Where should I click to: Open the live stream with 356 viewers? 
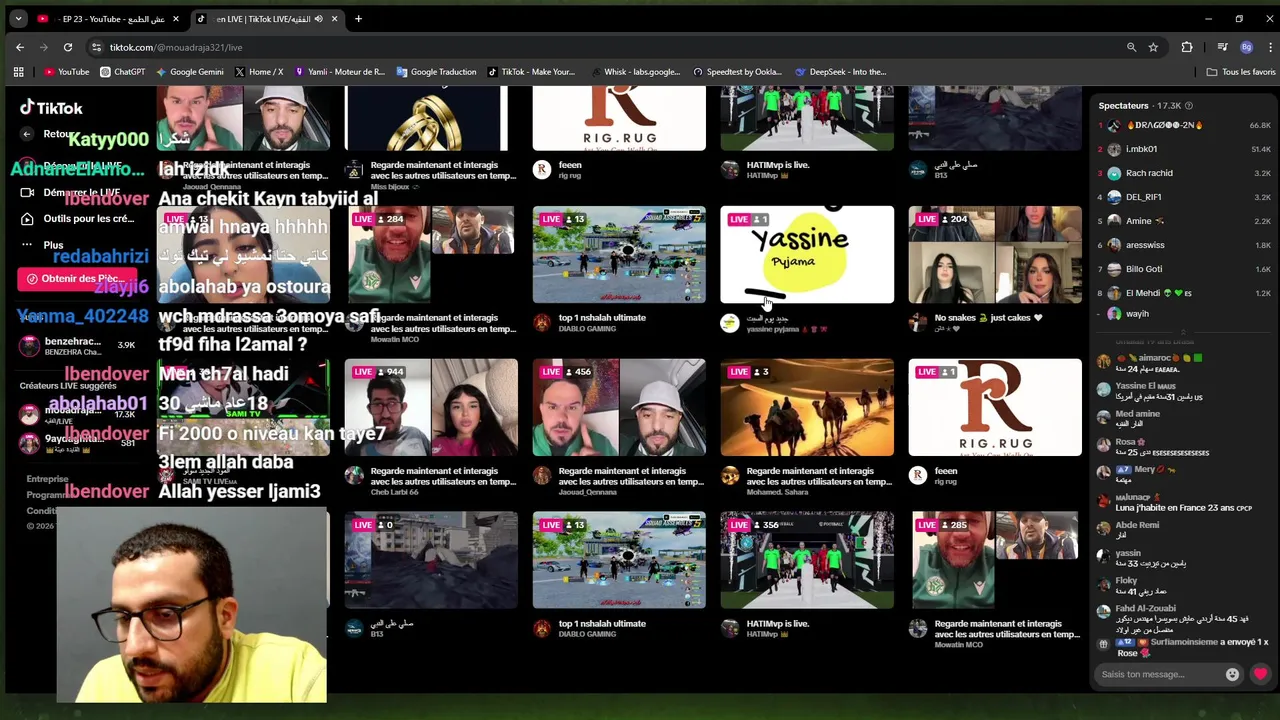pyautogui.click(x=807, y=560)
